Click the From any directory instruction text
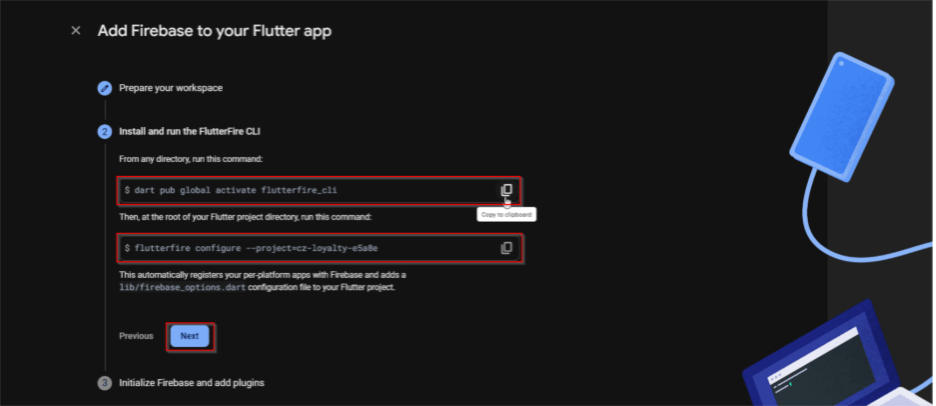 point(190,159)
